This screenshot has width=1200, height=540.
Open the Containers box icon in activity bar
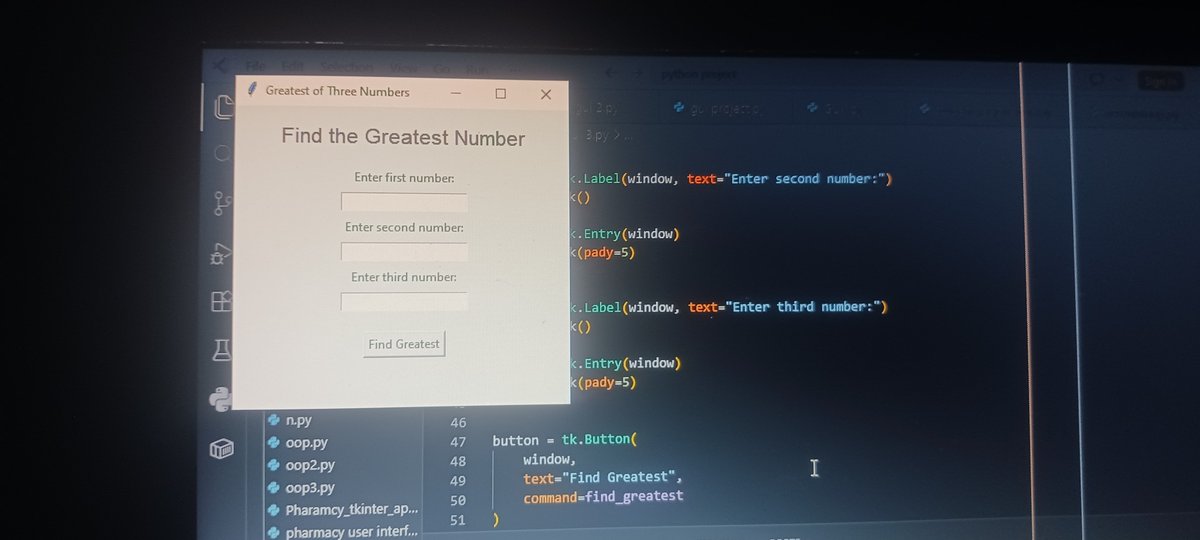[221, 449]
